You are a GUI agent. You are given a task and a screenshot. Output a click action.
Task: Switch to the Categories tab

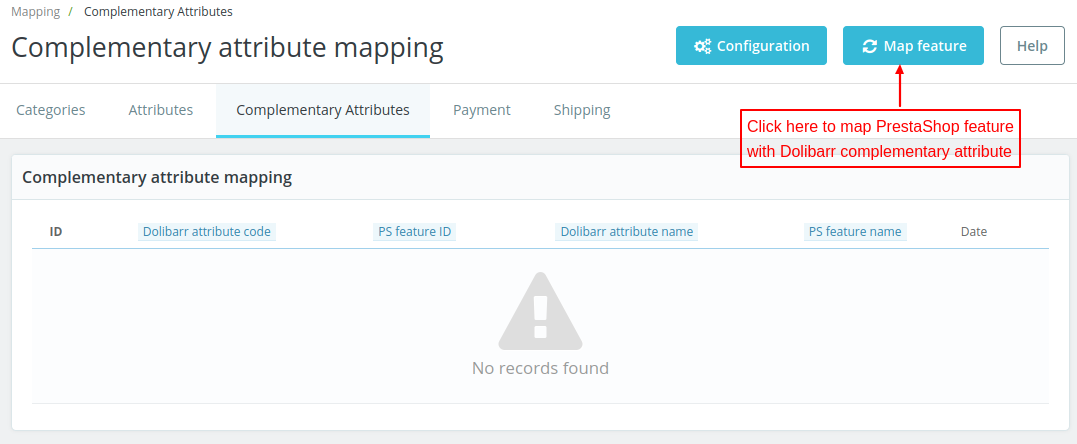point(51,110)
